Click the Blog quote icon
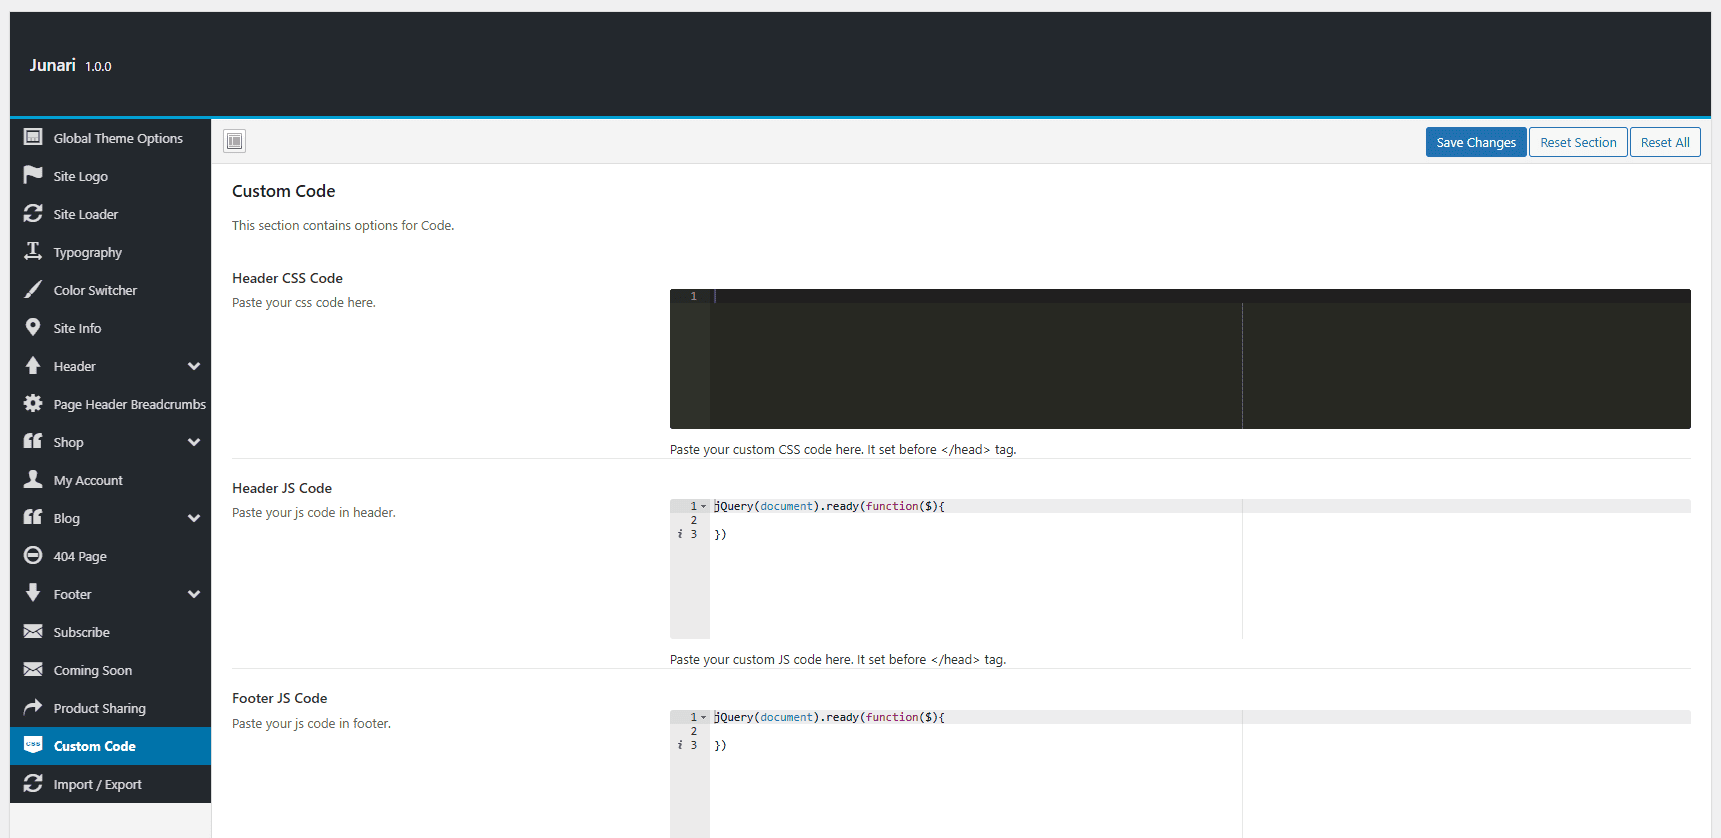 coord(33,517)
